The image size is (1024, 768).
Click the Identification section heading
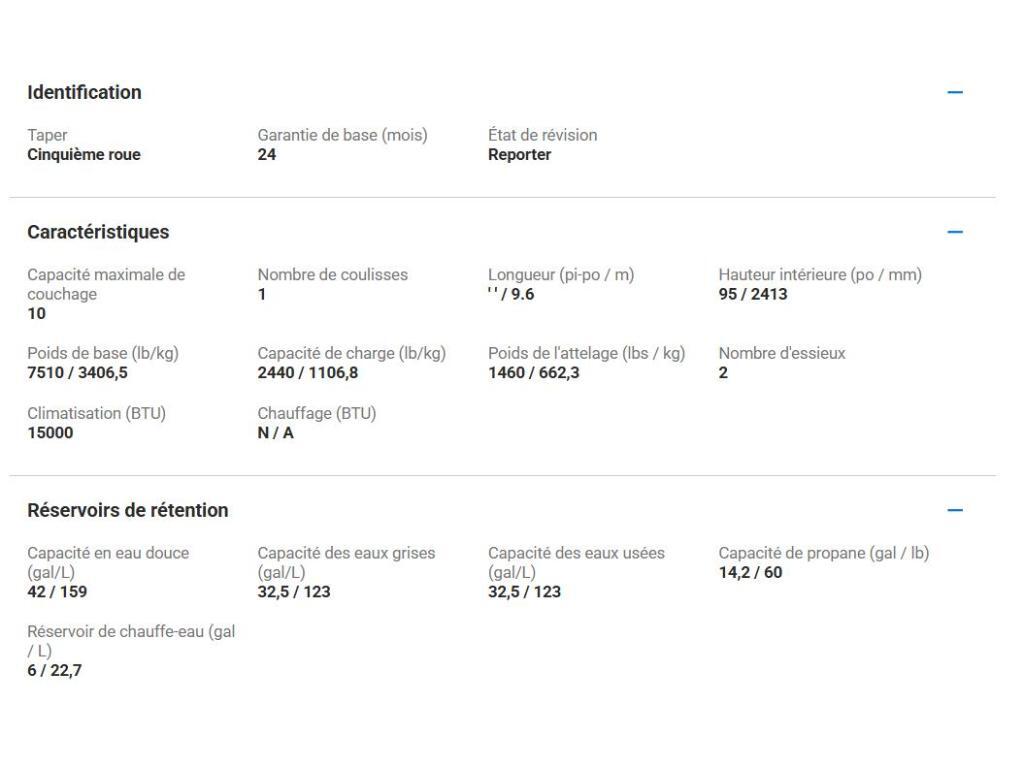84,92
